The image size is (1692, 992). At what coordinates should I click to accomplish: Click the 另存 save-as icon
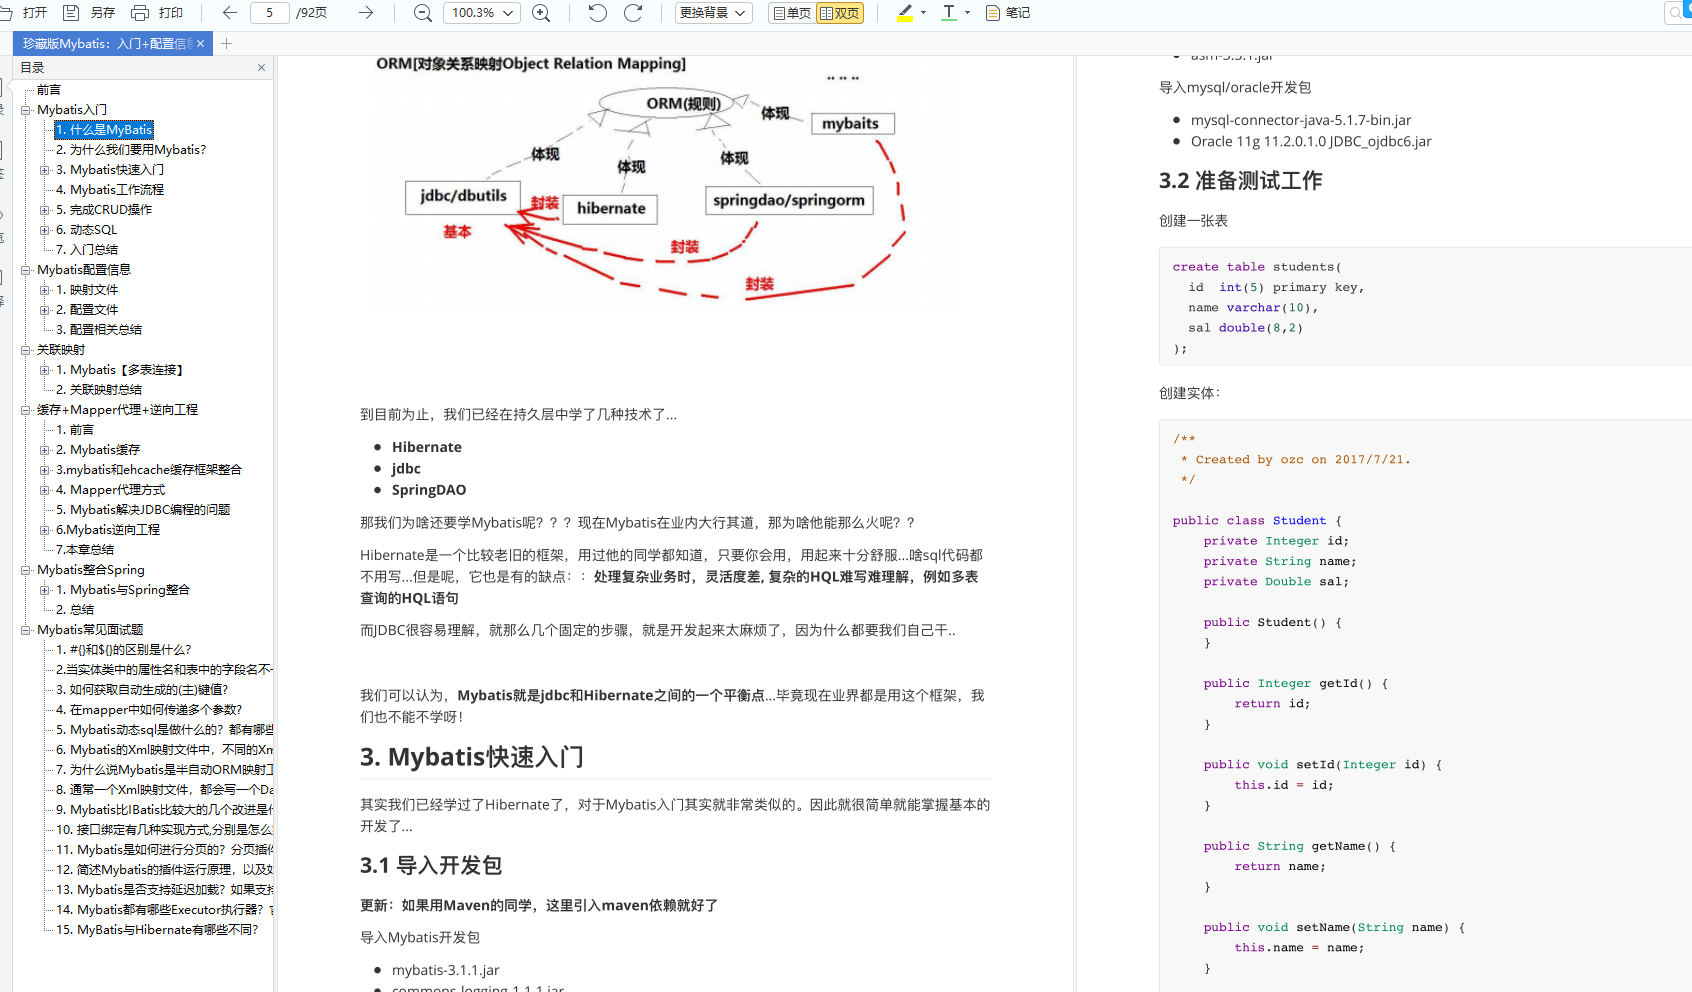(x=71, y=13)
